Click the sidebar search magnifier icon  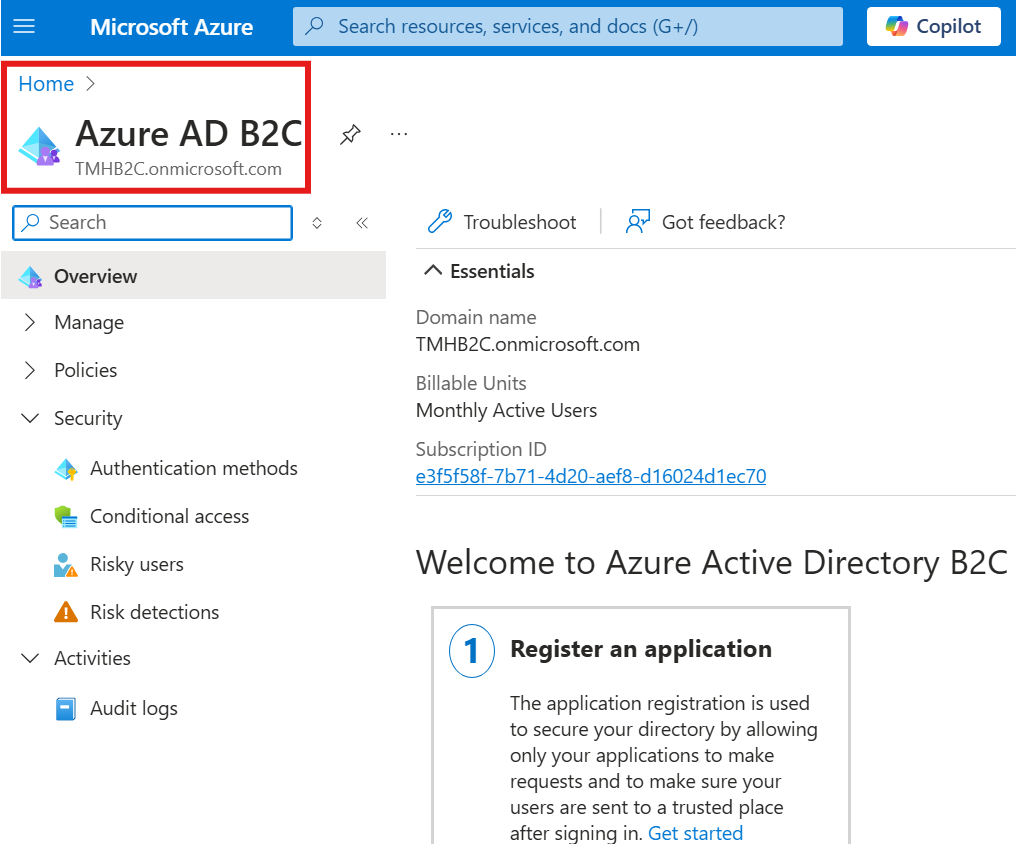[x=30, y=223]
